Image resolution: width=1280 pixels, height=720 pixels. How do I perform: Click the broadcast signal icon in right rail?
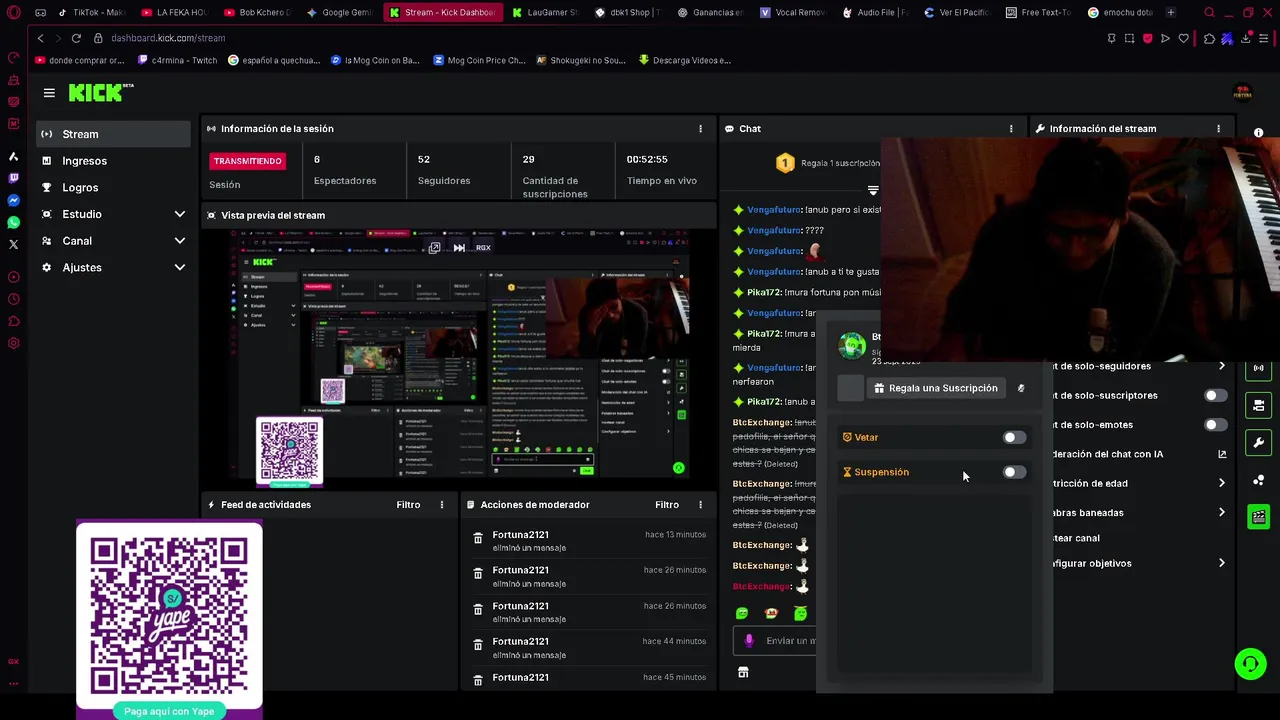(x=1259, y=368)
